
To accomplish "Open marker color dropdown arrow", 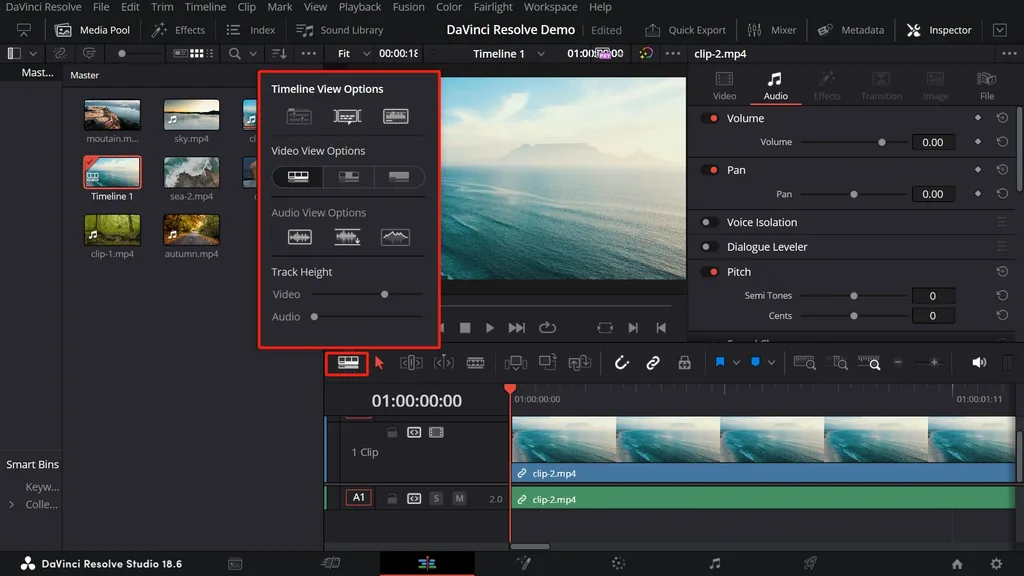I will (x=771, y=363).
